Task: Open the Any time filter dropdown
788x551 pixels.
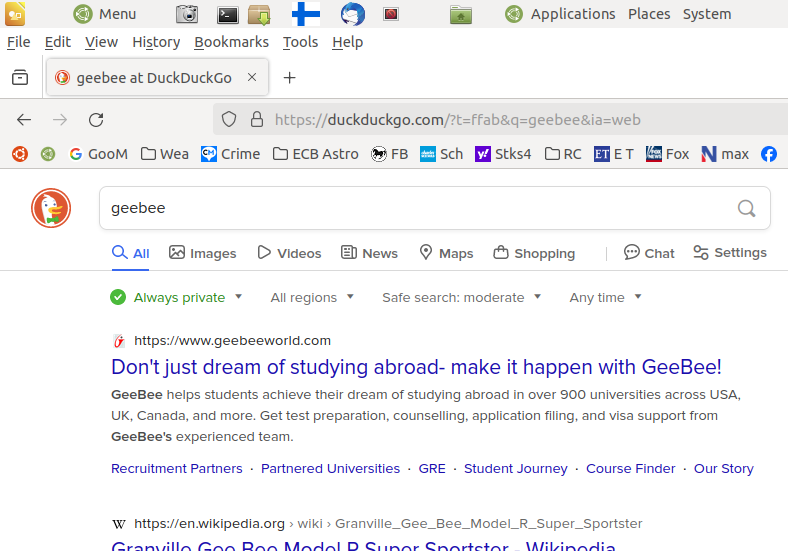Action: click(606, 298)
